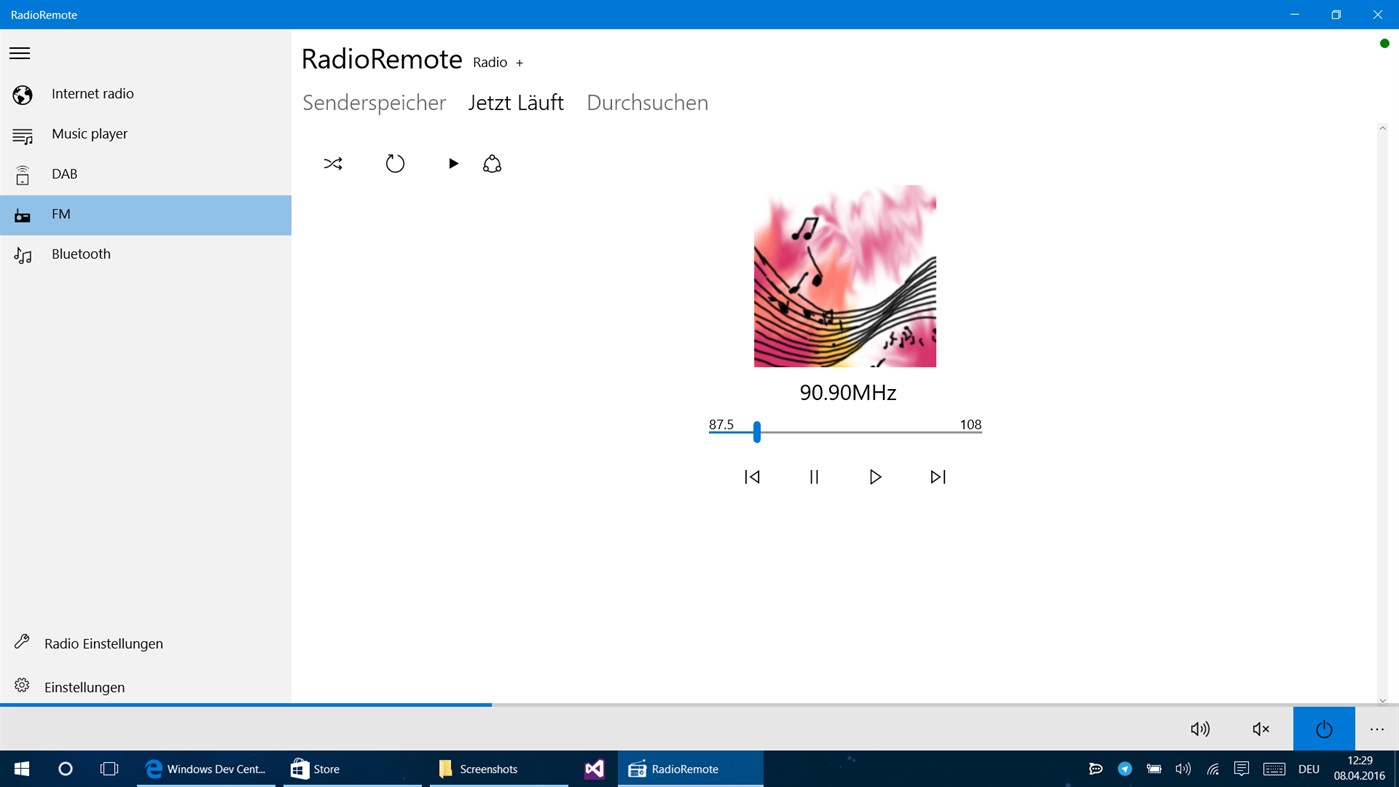Viewport: 1399px width, 787px height.
Task: Open Radio Einstellungen
Action: coord(102,643)
